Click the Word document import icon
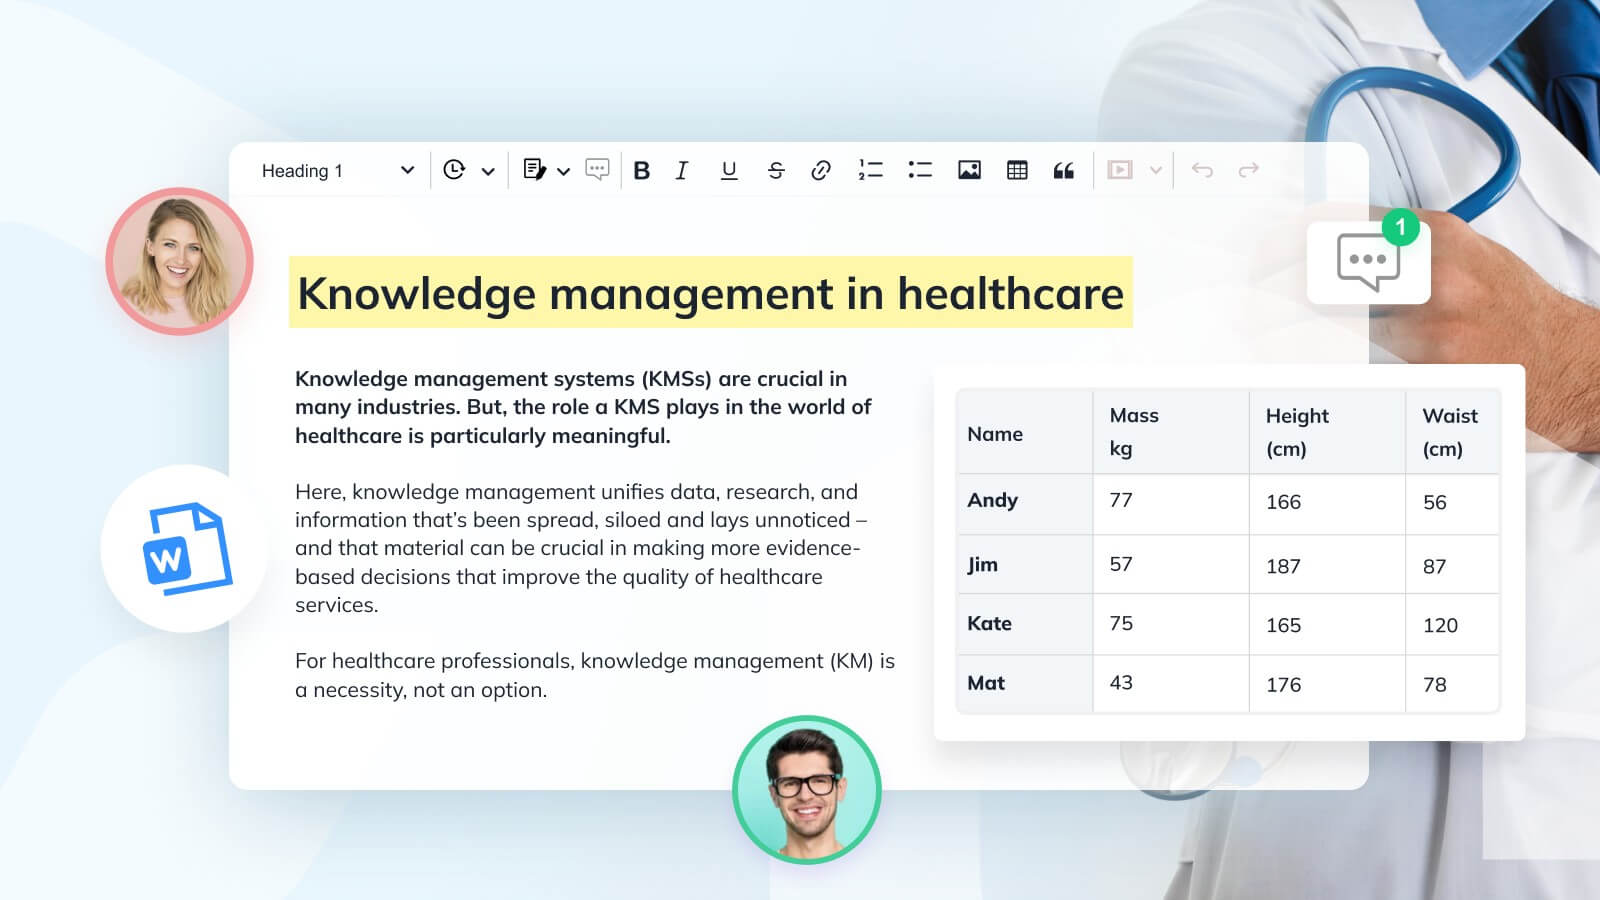1600x900 pixels. click(185, 548)
